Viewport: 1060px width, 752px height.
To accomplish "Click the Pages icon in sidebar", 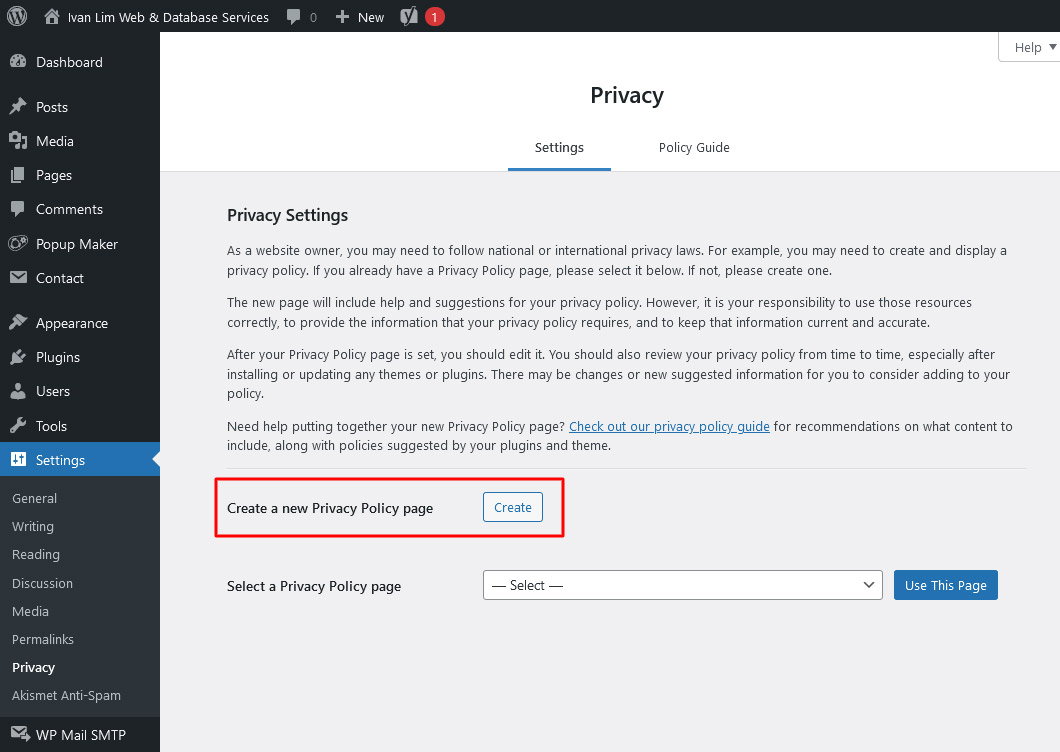I will click(18, 175).
